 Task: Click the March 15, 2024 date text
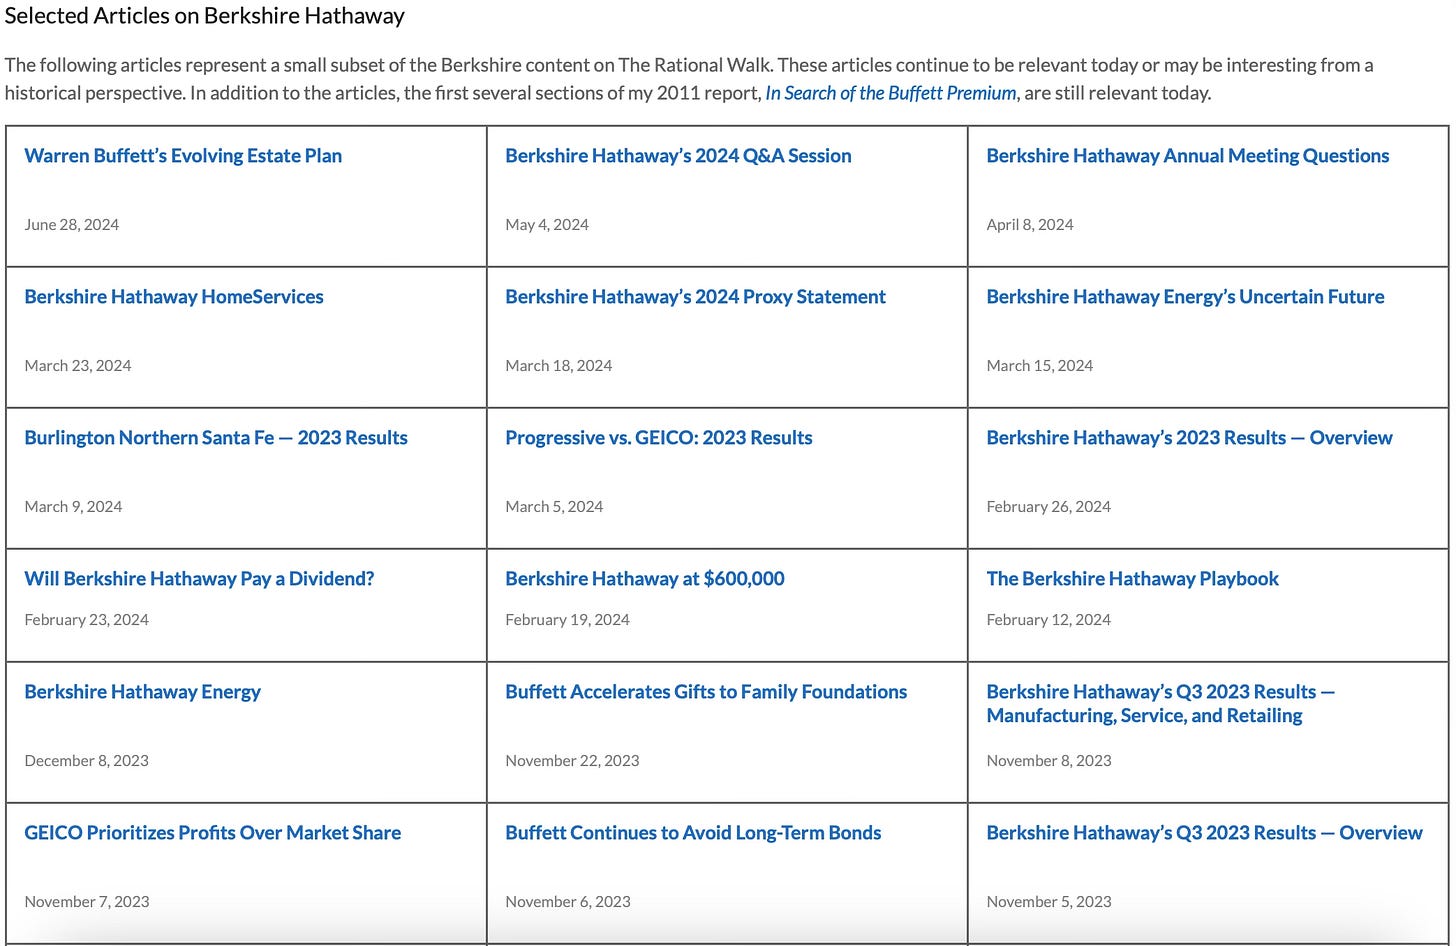1040,366
